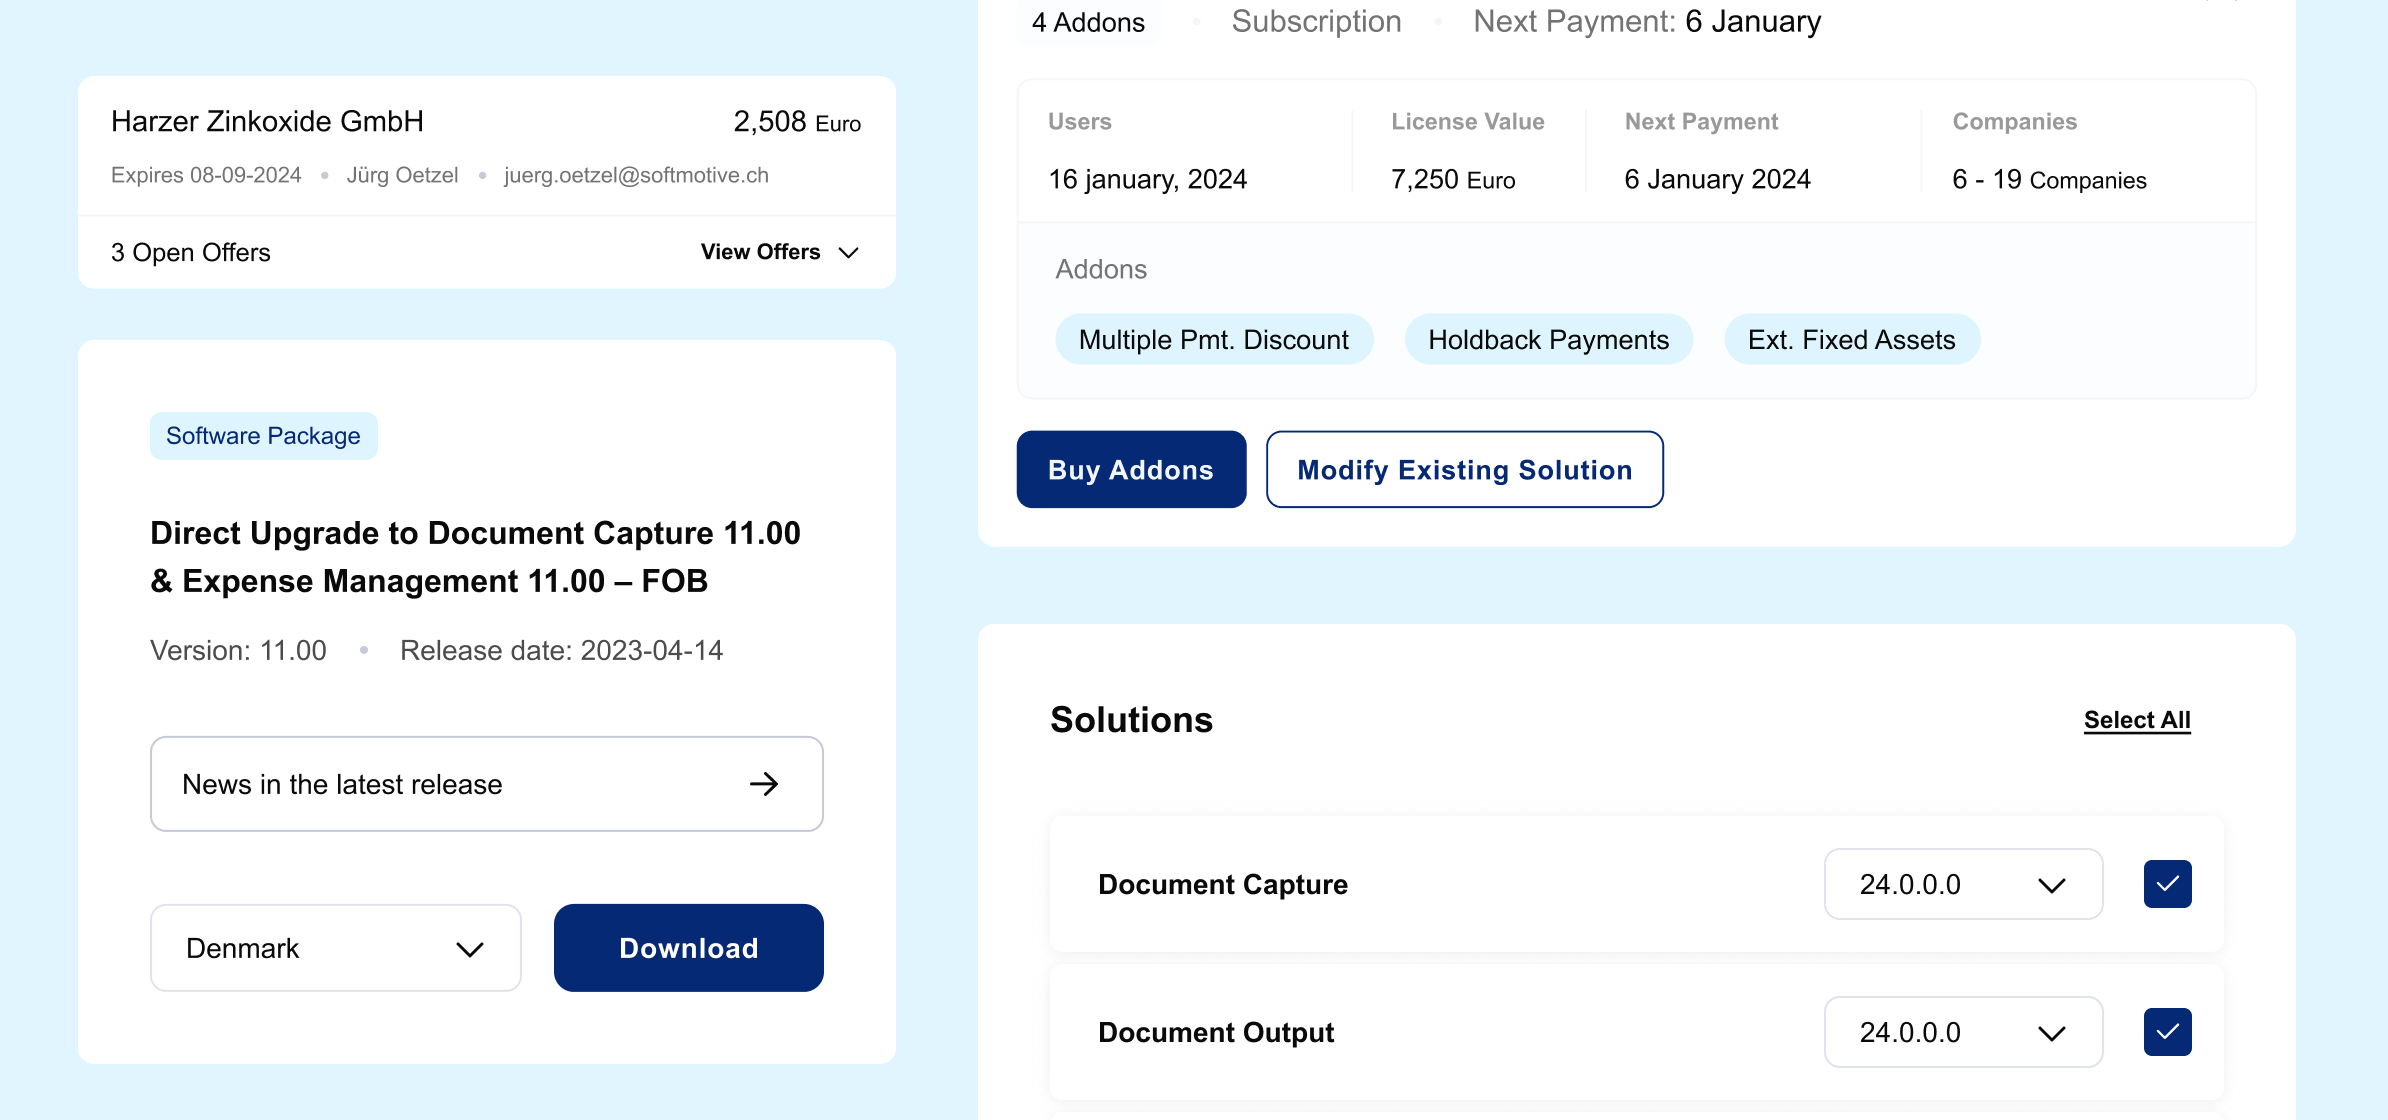Toggle the Document Capture checkbox

tap(2167, 884)
